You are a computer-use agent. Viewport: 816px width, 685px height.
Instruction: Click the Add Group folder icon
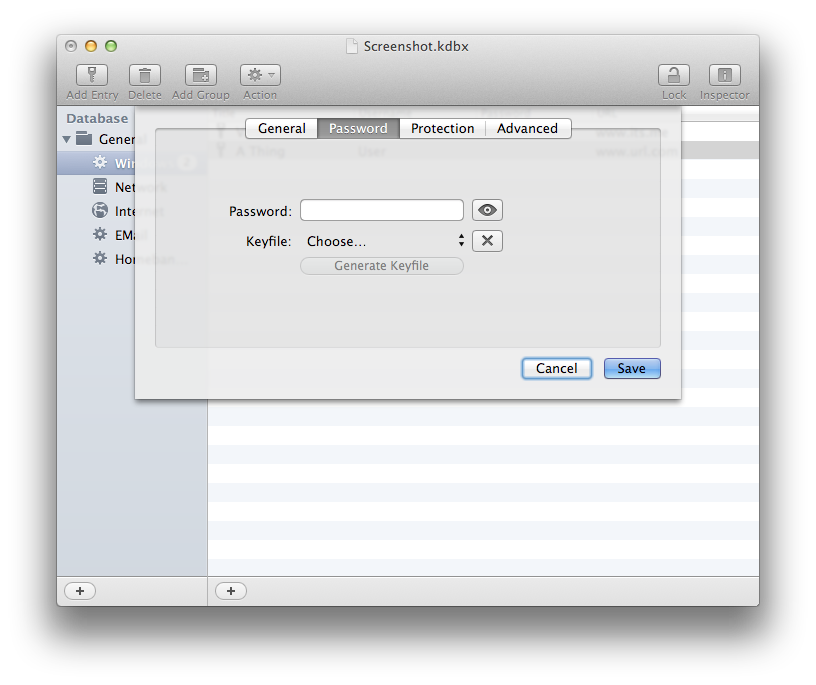click(x=201, y=75)
